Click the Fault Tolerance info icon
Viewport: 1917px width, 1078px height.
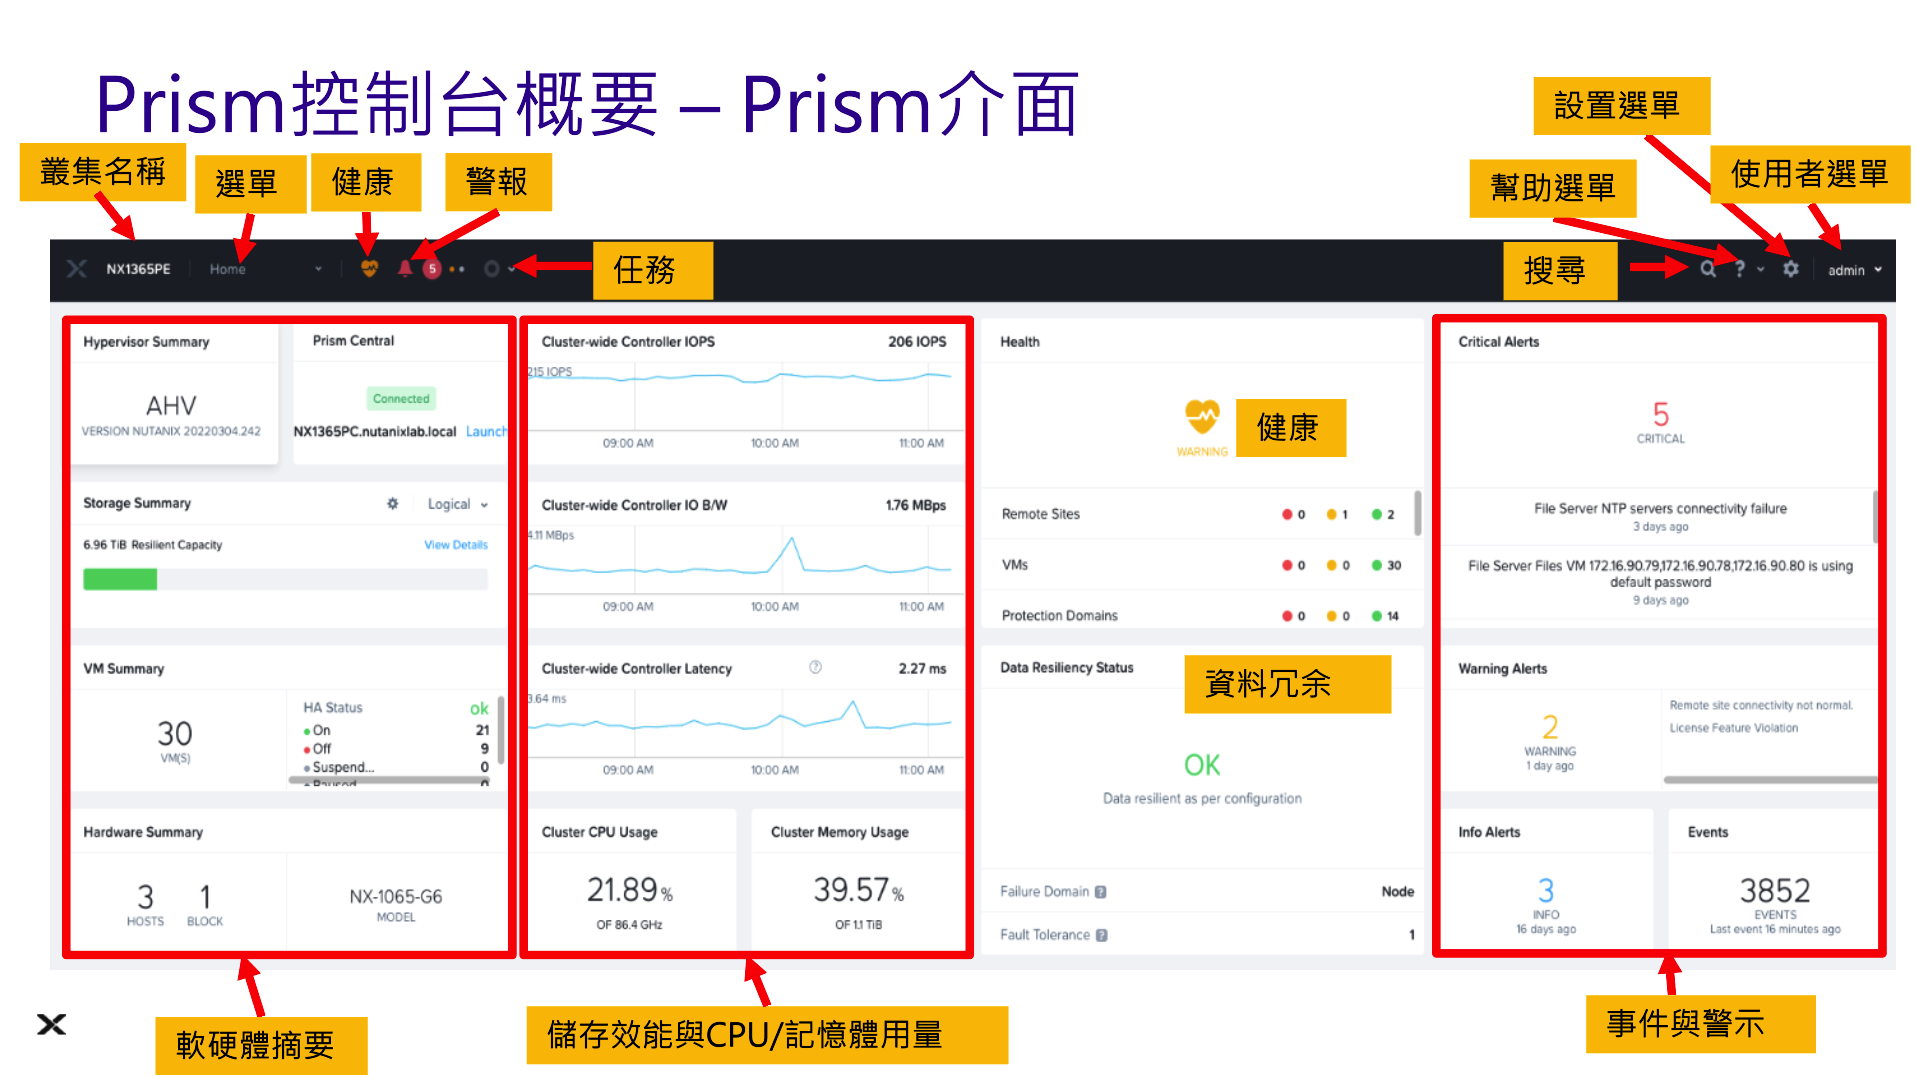click(1101, 936)
